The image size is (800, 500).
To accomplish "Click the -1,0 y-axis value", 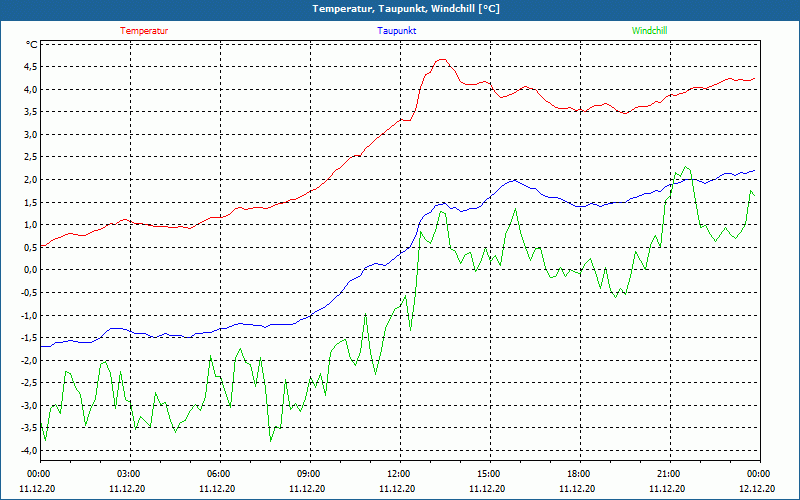I will (x=29, y=315).
